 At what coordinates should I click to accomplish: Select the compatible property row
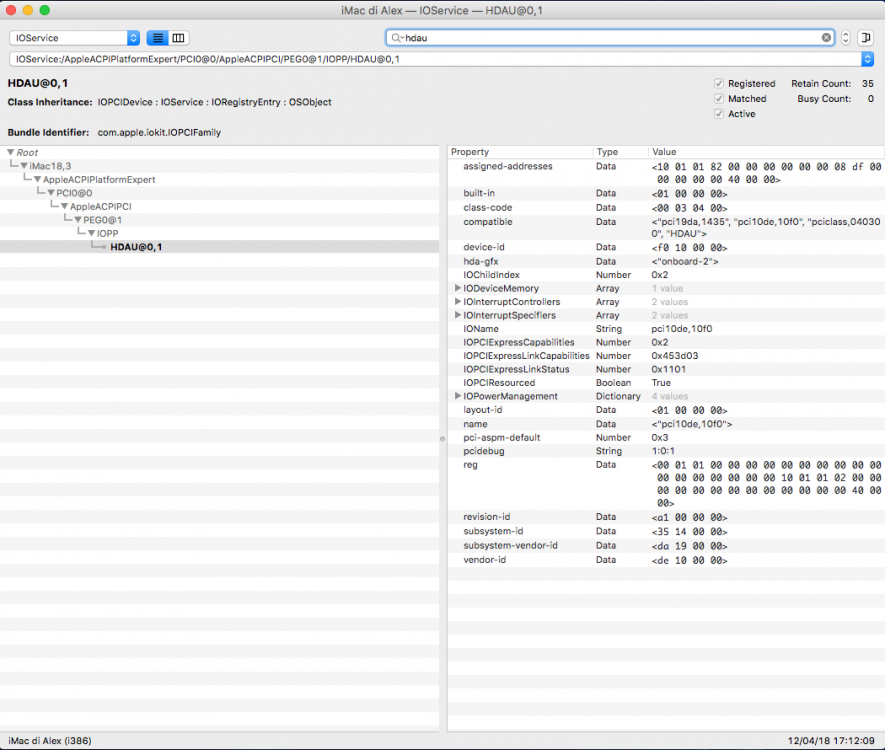coord(666,227)
